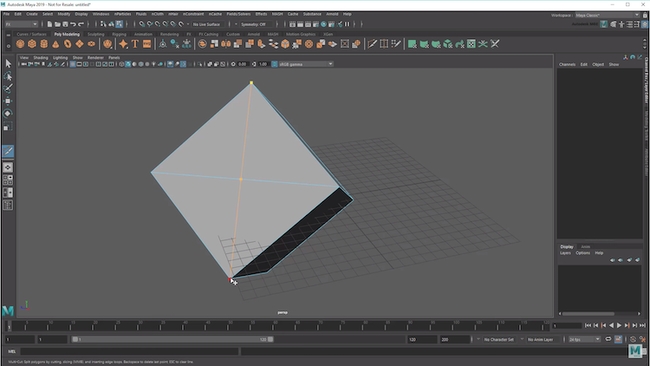Choose the Select tool in the toolbox

[x=8, y=63]
